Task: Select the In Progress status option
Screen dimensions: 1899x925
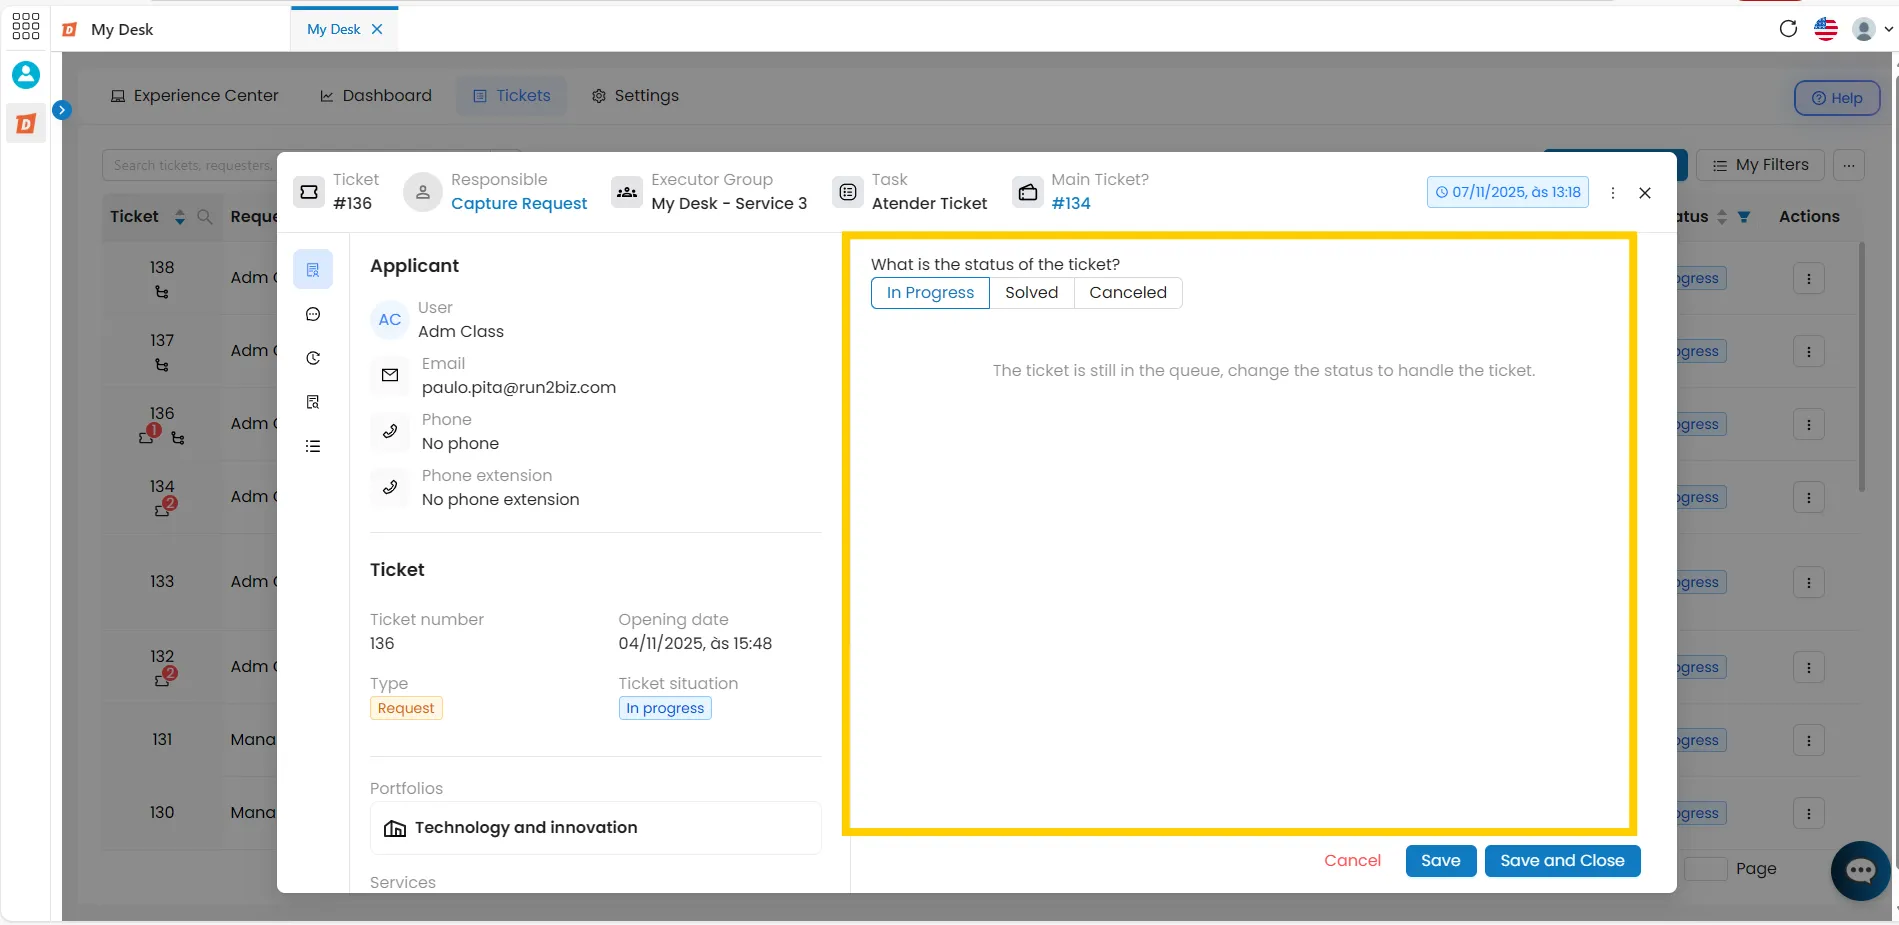Action: click(930, 293)
